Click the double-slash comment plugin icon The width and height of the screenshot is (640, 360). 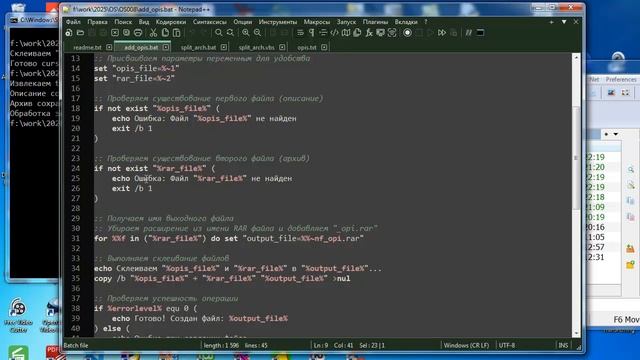(469, 33)
